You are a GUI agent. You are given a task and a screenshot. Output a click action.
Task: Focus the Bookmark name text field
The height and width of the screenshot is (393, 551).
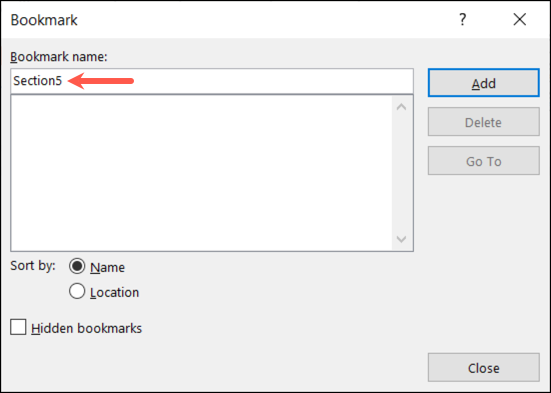point(212,81)
